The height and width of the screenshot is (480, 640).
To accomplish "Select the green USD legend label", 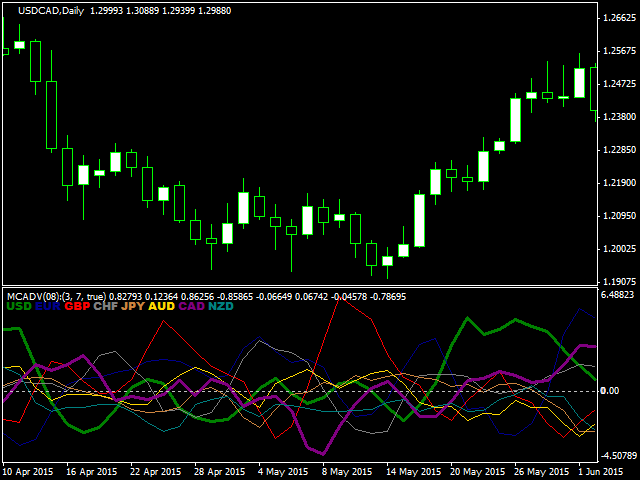I will (x=19, y=306).
